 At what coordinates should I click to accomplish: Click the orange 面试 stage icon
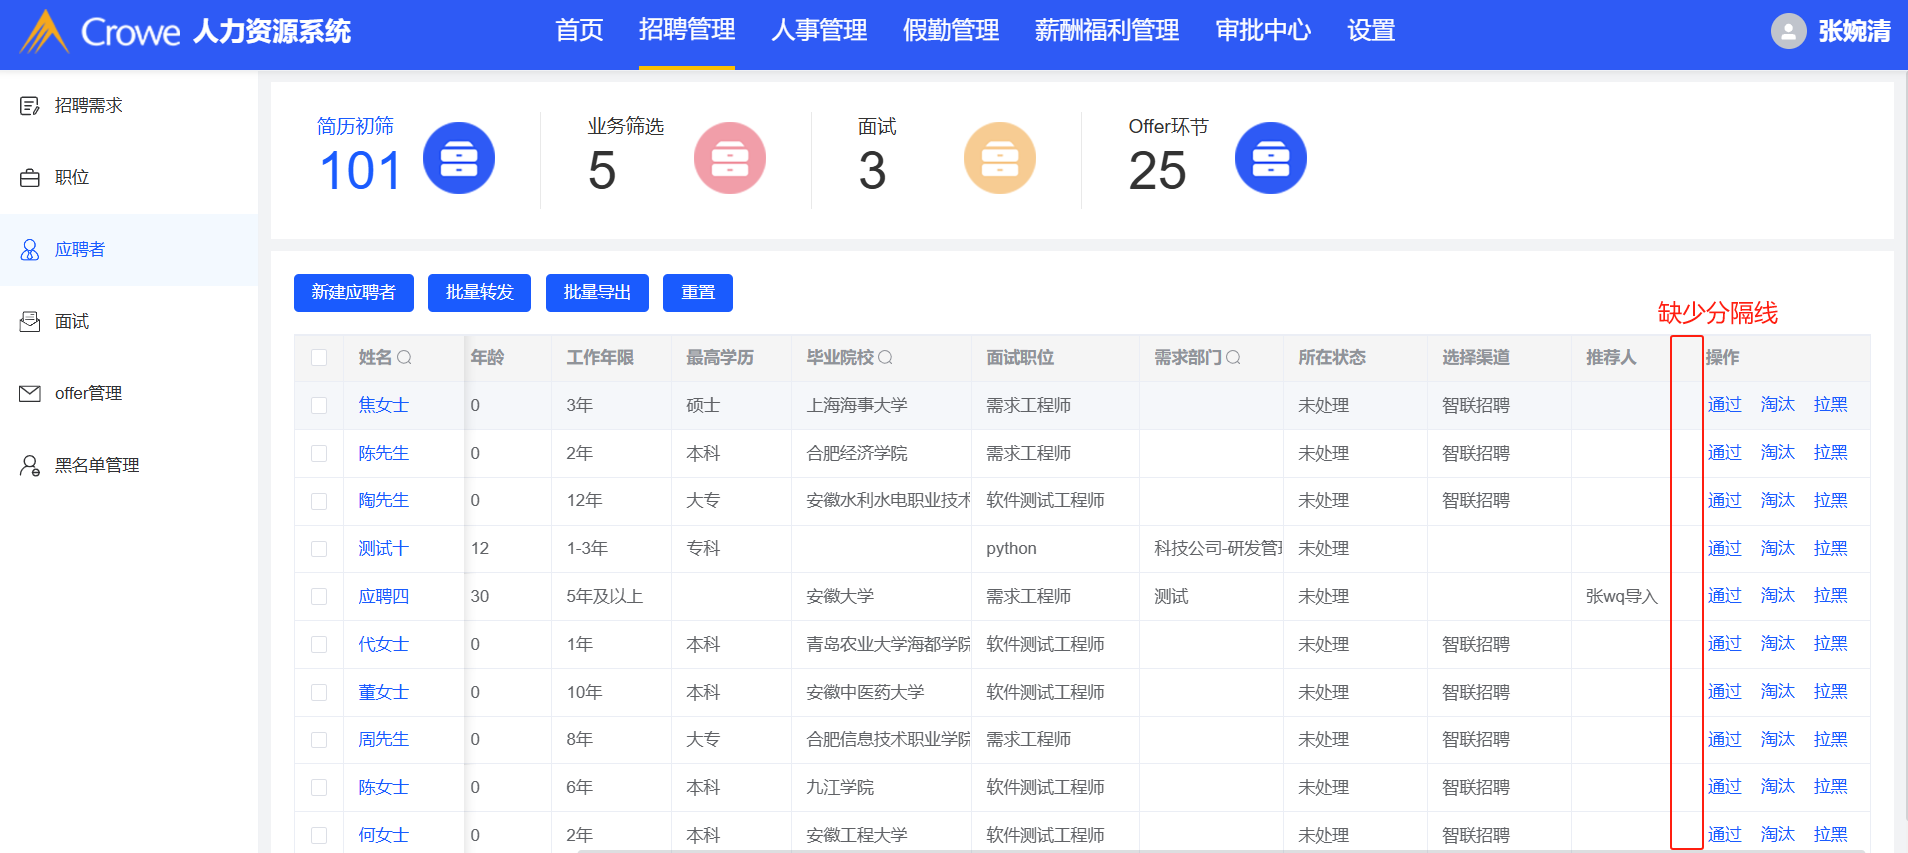(999, 158)
